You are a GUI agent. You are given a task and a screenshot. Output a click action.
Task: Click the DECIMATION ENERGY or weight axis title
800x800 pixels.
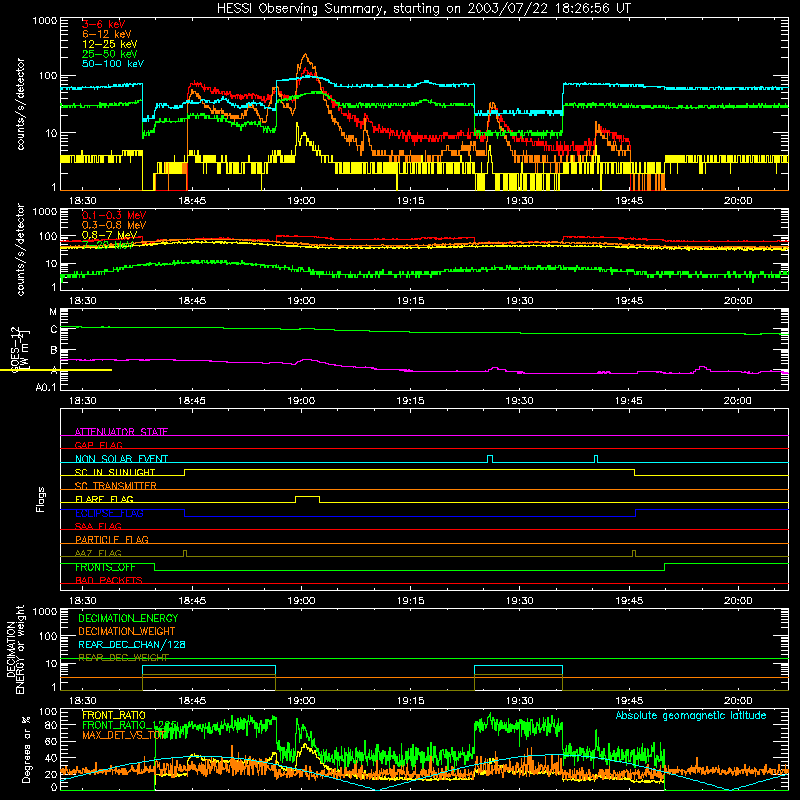pos(15,649)
